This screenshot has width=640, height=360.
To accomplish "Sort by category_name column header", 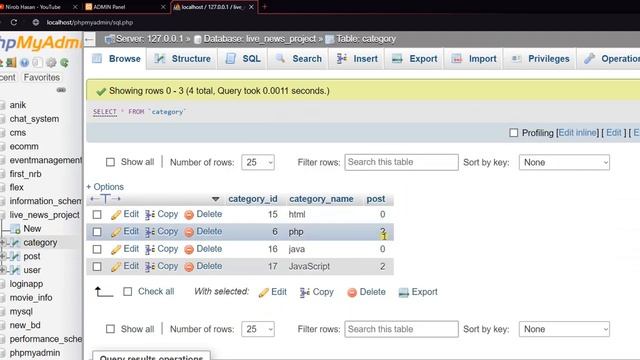I will [x=321, y=199].
